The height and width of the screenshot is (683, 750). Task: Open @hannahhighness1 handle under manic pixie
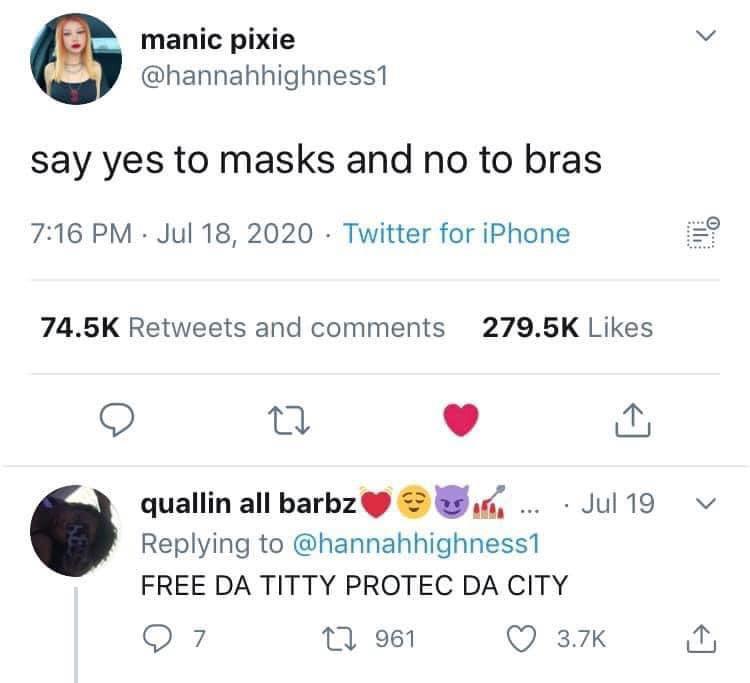[264, 76]
